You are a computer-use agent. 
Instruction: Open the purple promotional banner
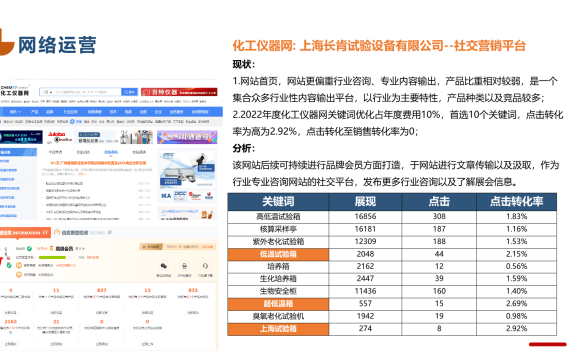click(187, 137)
